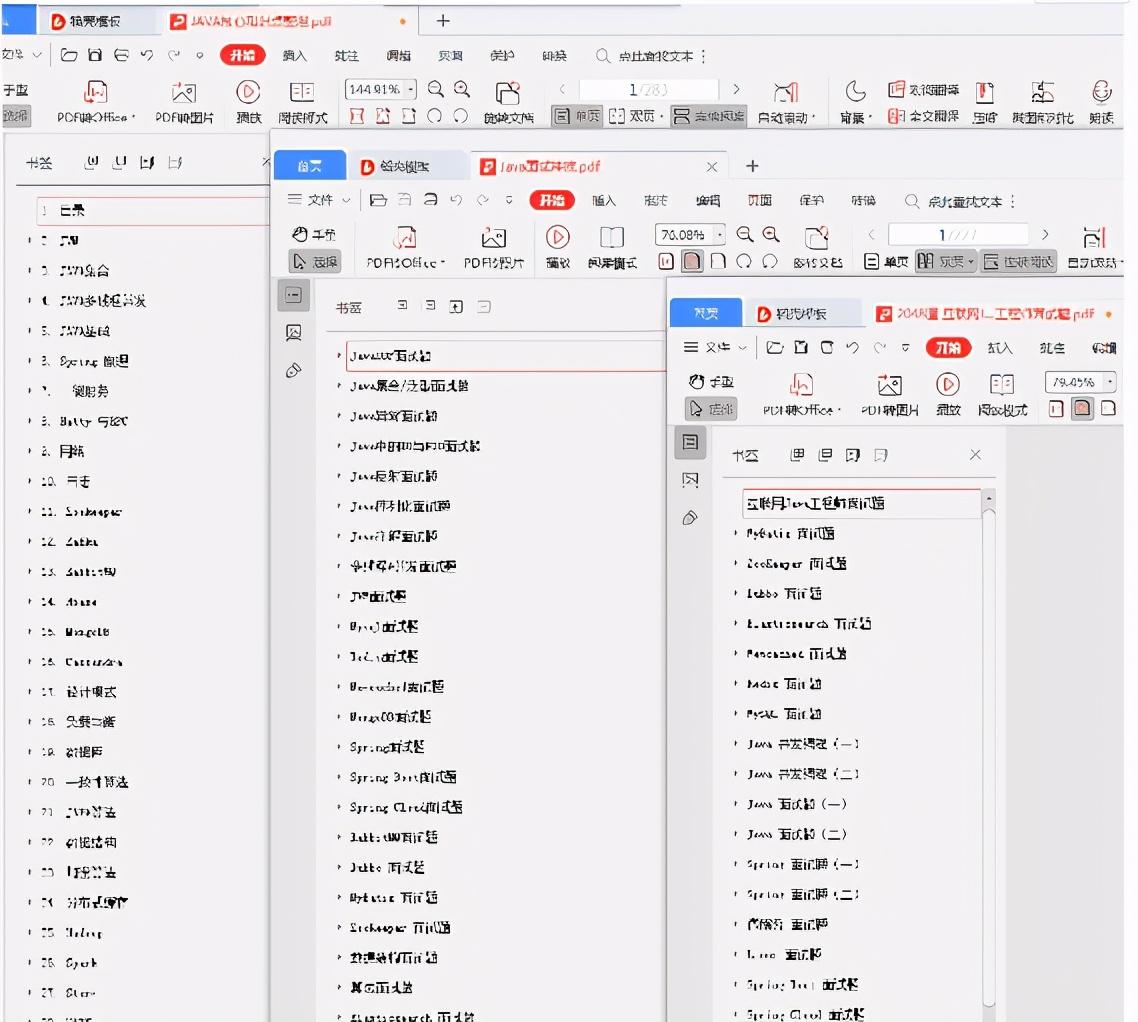1138x1022 pixels.
Task: Expand Java异常面试题 bookmark in middle window
Action: (339, 416)
